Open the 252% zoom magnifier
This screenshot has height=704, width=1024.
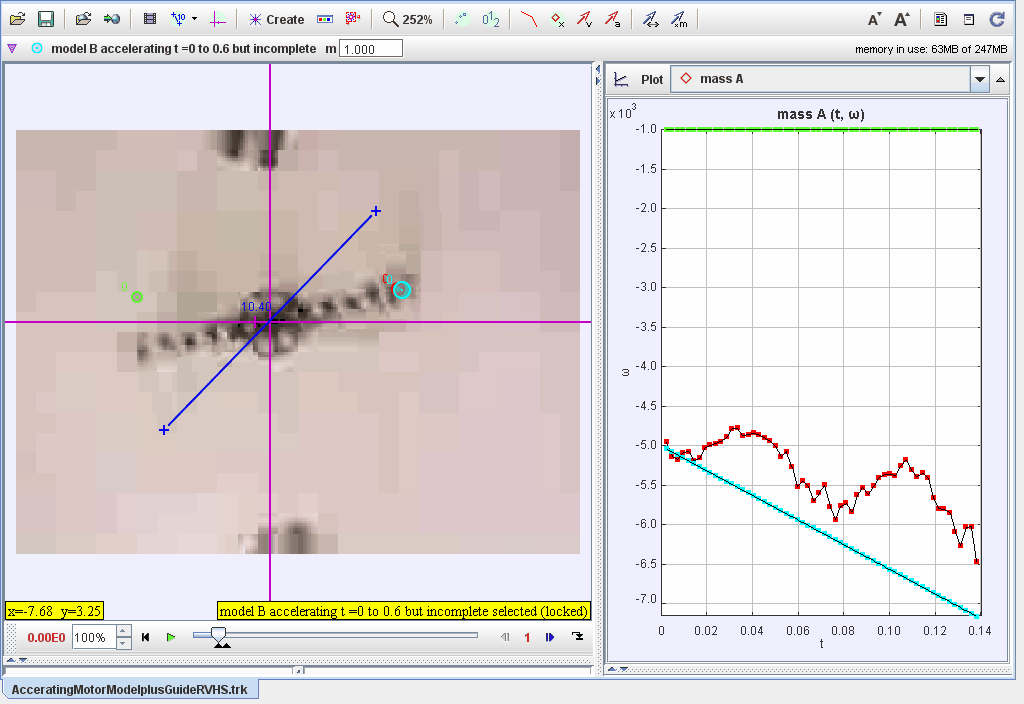tap(408, 20)
